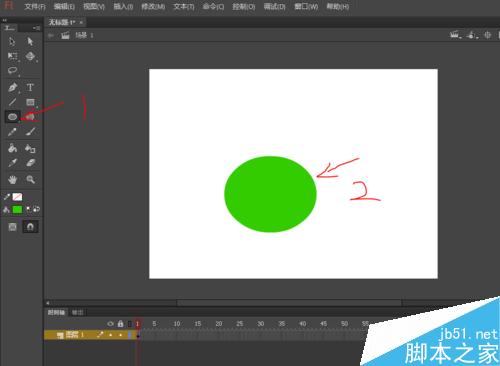Screen dimensions: 500x366
Task: Select the Text tool
Action: [30, 87]
